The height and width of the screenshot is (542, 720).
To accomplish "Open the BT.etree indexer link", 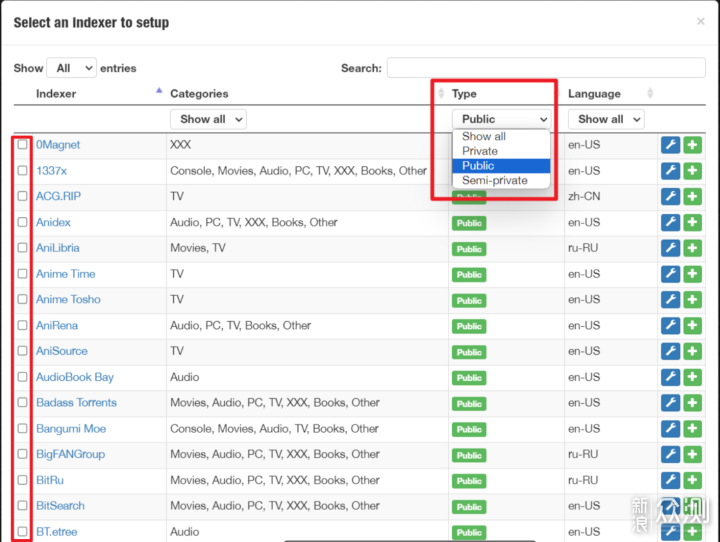I will pyautogui.click(x=56, y=532).
